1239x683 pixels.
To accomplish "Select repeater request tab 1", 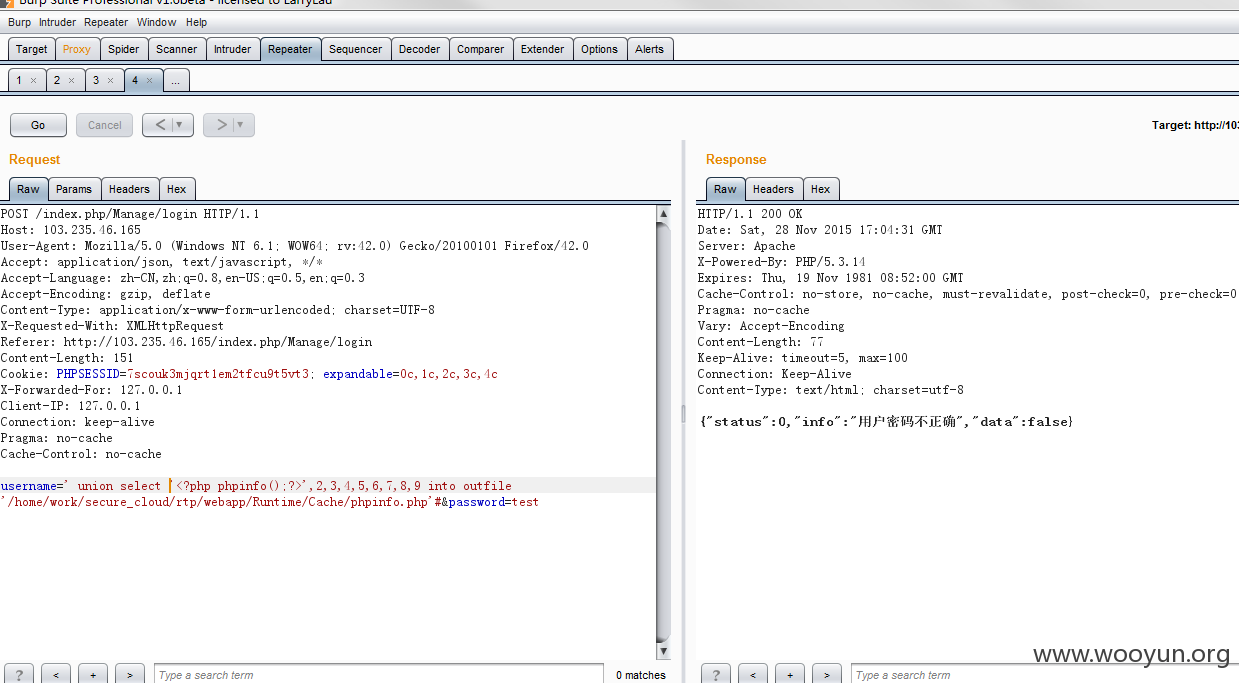I will pos(19,80).
